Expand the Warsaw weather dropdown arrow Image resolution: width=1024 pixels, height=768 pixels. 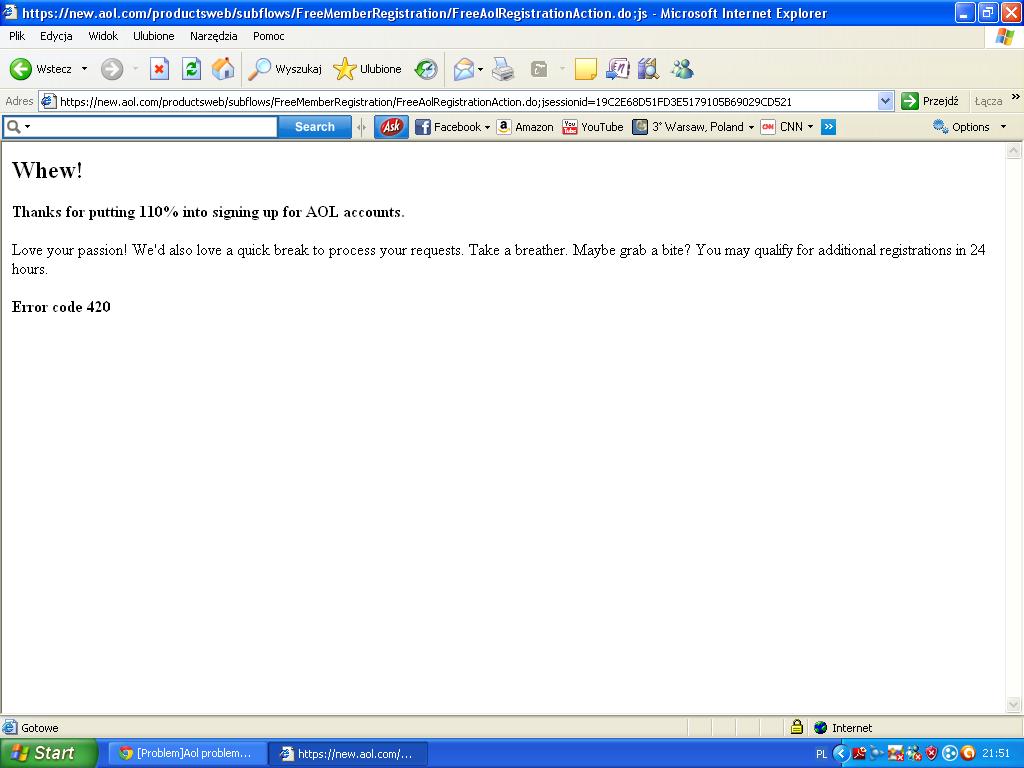(751, 127)
